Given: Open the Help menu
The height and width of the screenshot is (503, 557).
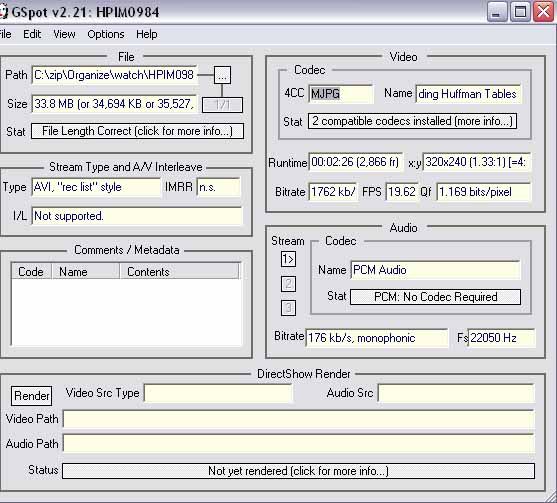Looking at the screenshot, I should 147,34.
